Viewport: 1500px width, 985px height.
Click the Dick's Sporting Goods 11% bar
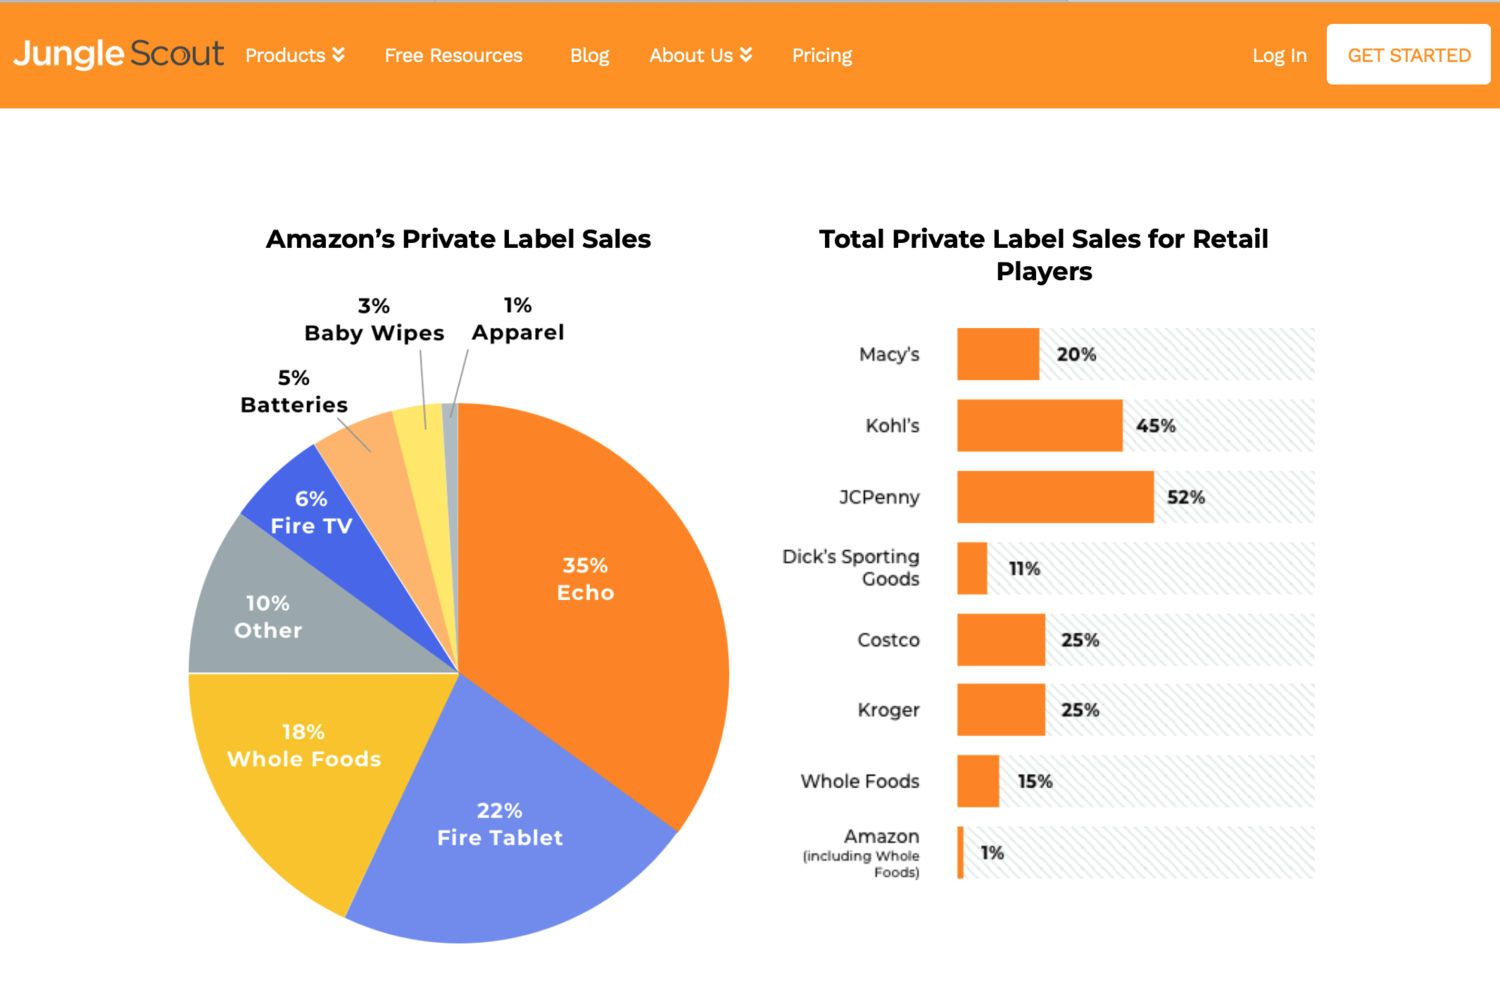pos(972,568)
